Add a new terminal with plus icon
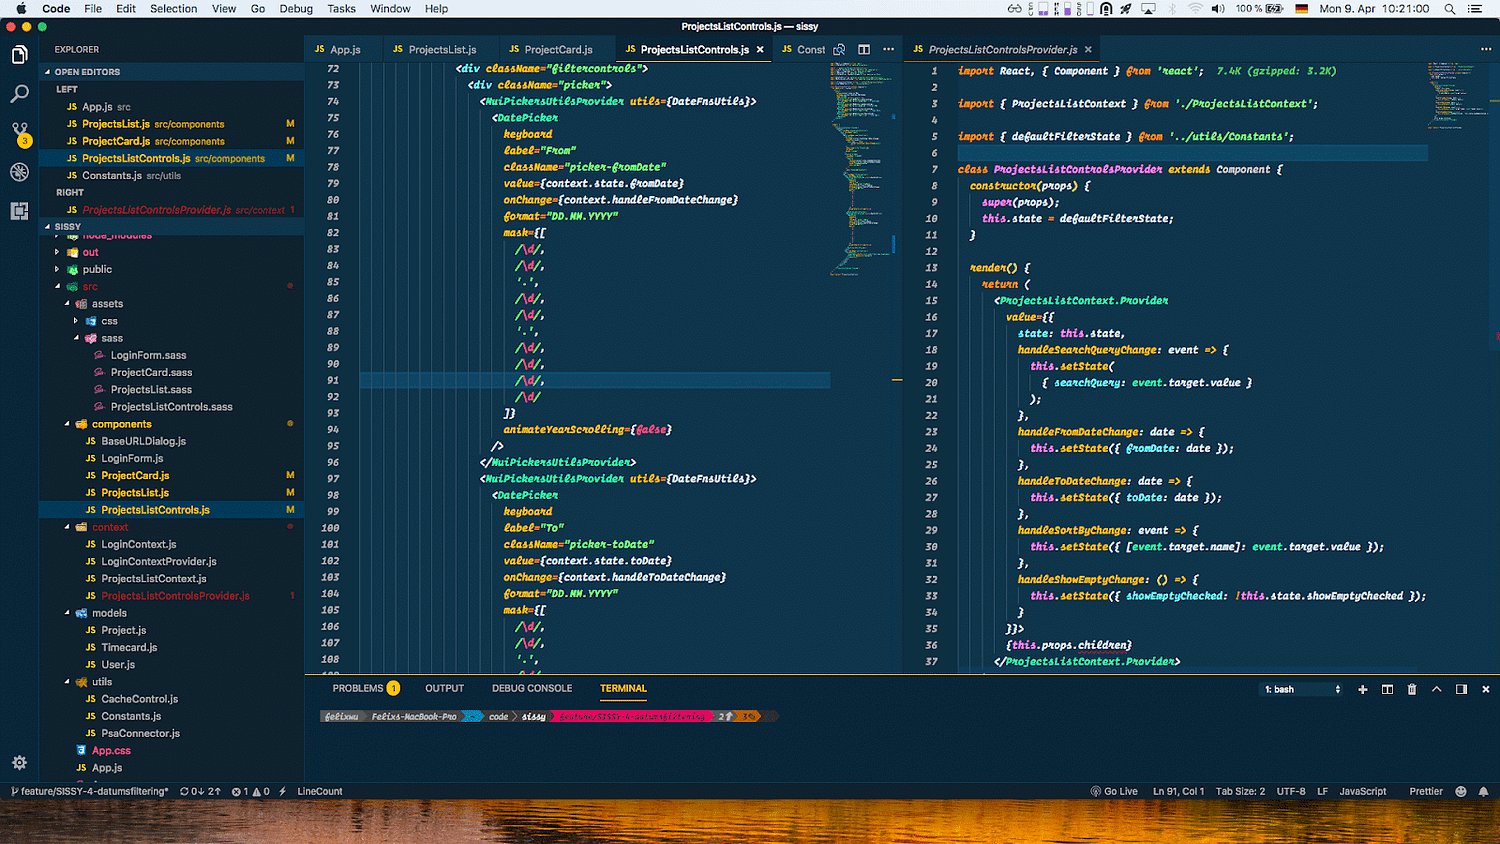1500x844 pixels. click(1362, 689)
